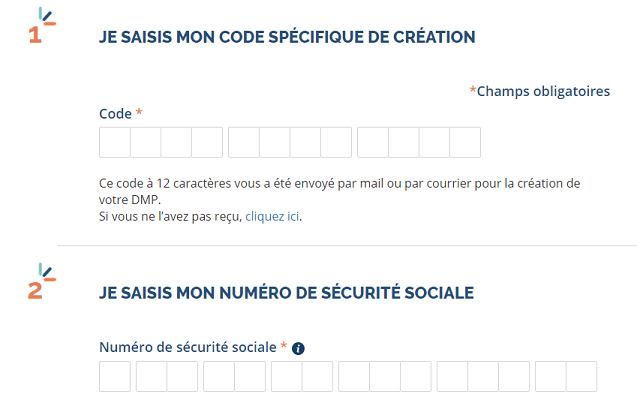Click the step 1 number icon

(37, 32)
